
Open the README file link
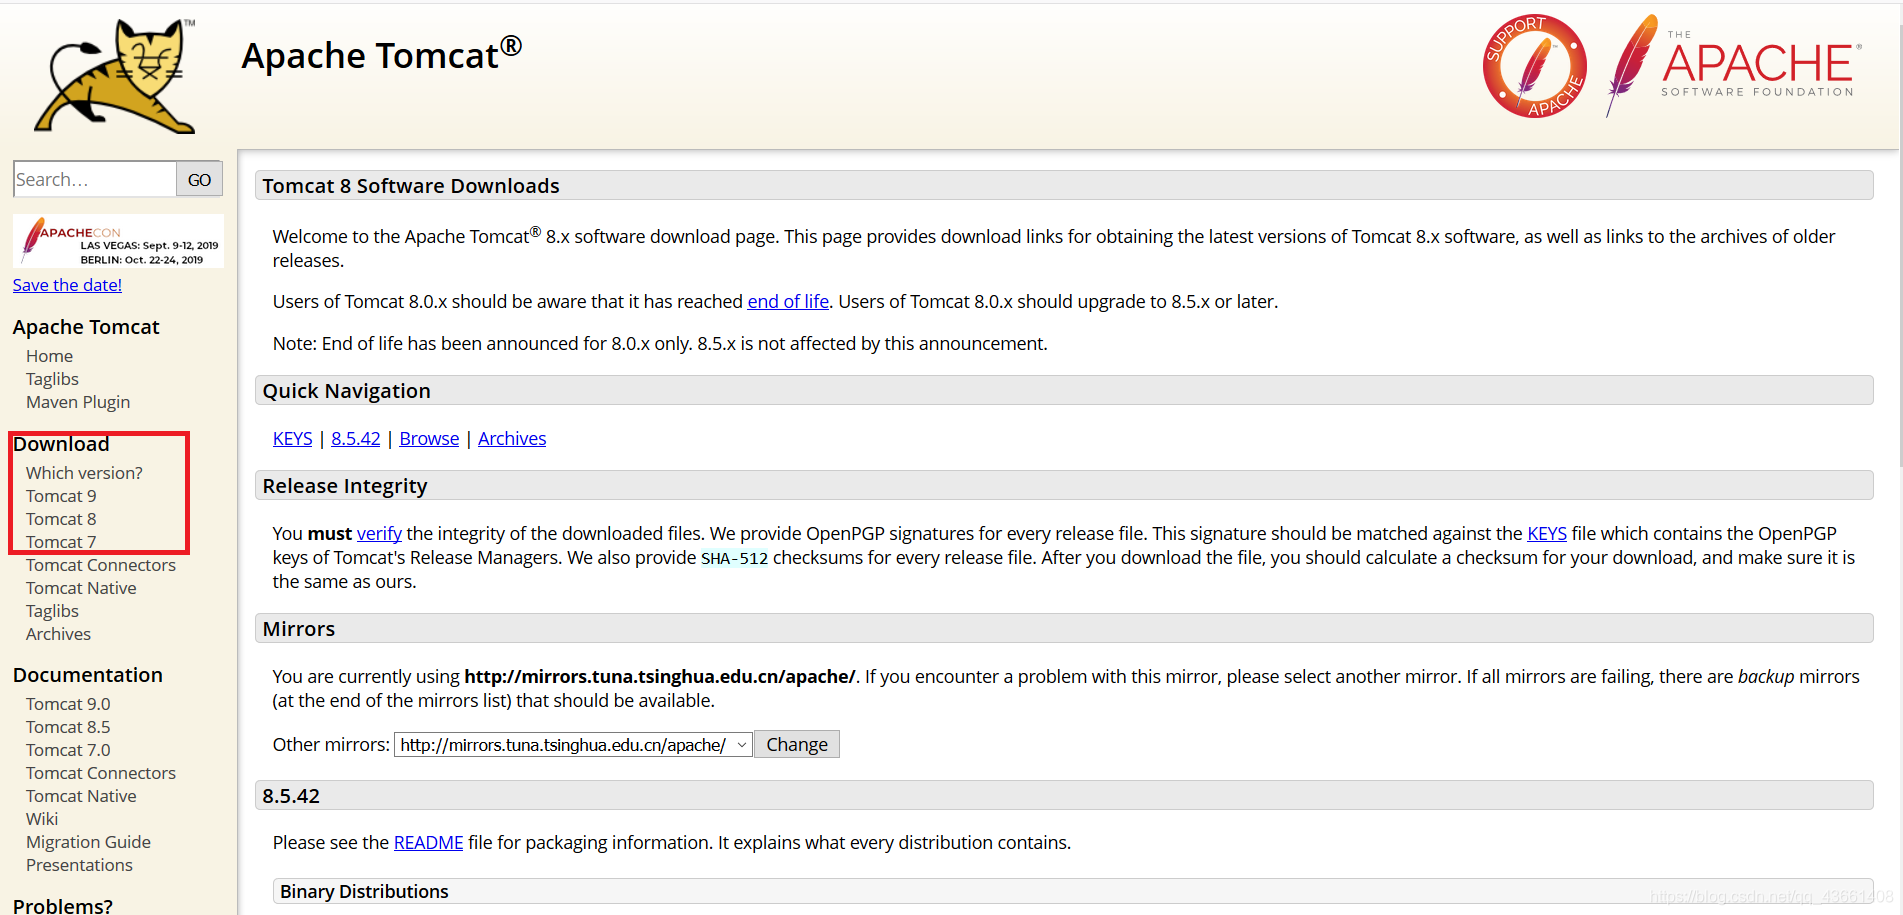point(429,842)
